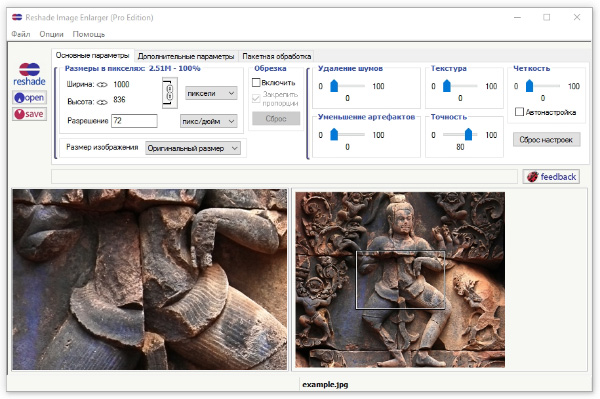Click the feedback ladybug button

pos(551,177)
